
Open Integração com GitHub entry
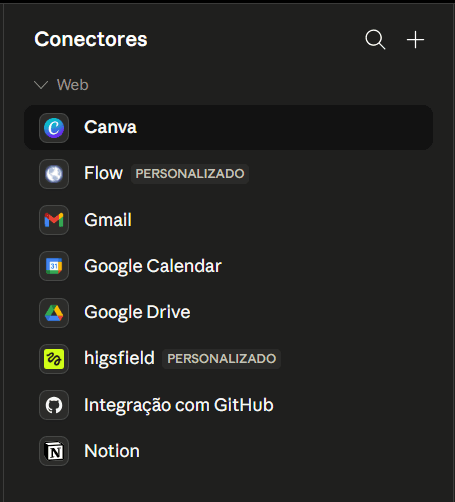click(x=179, y=405)
